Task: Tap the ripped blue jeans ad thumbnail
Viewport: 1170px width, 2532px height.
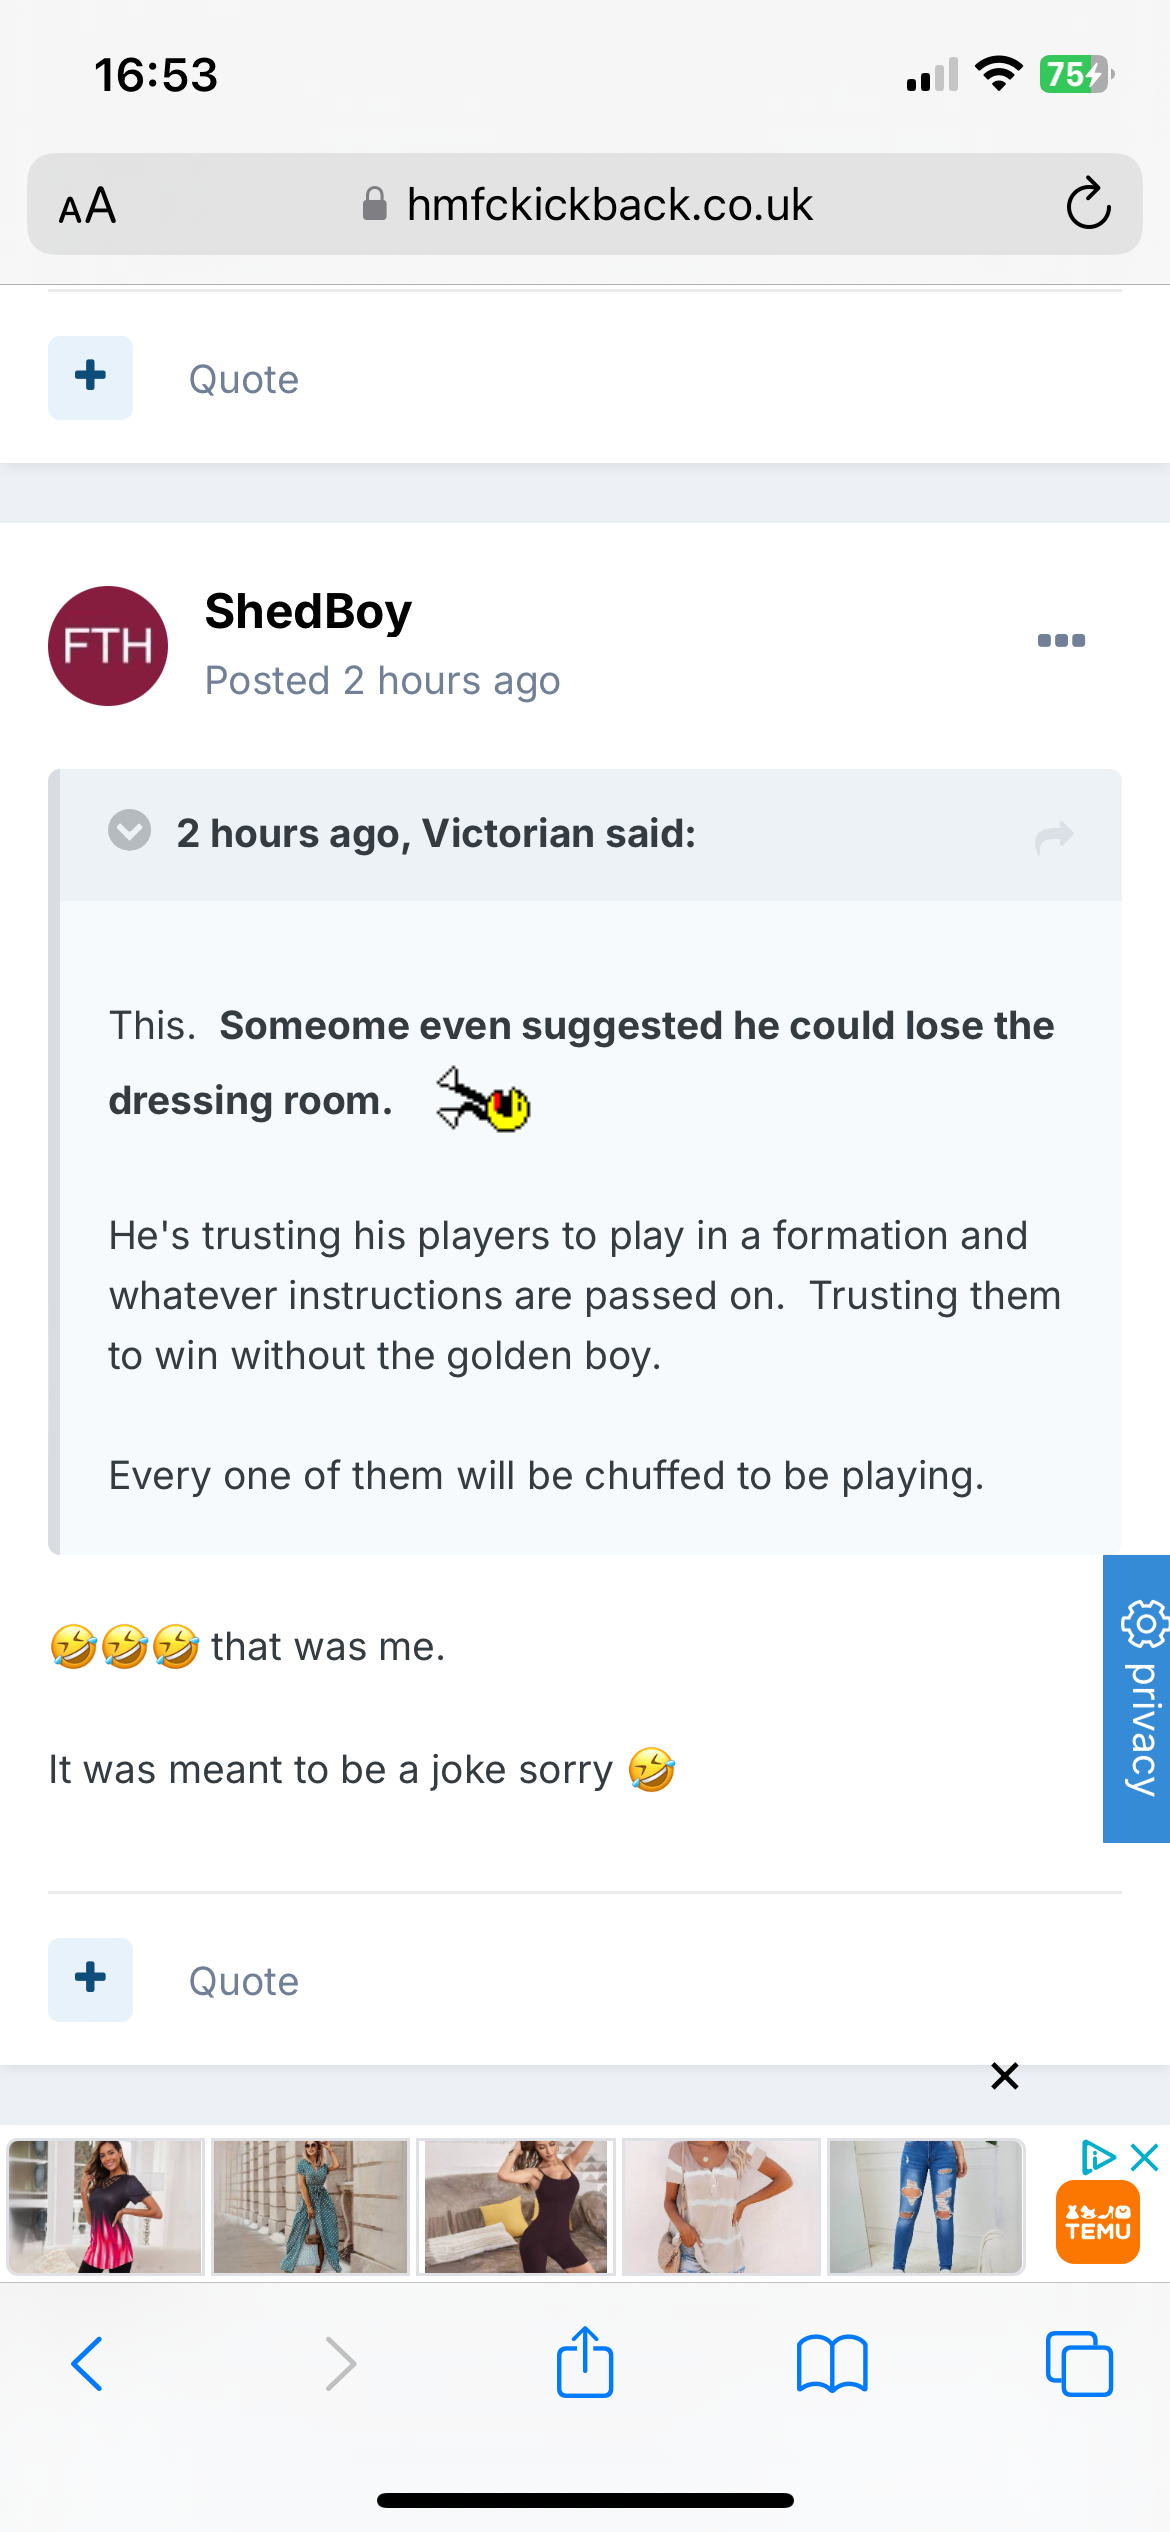Action: click(926, 2206)
